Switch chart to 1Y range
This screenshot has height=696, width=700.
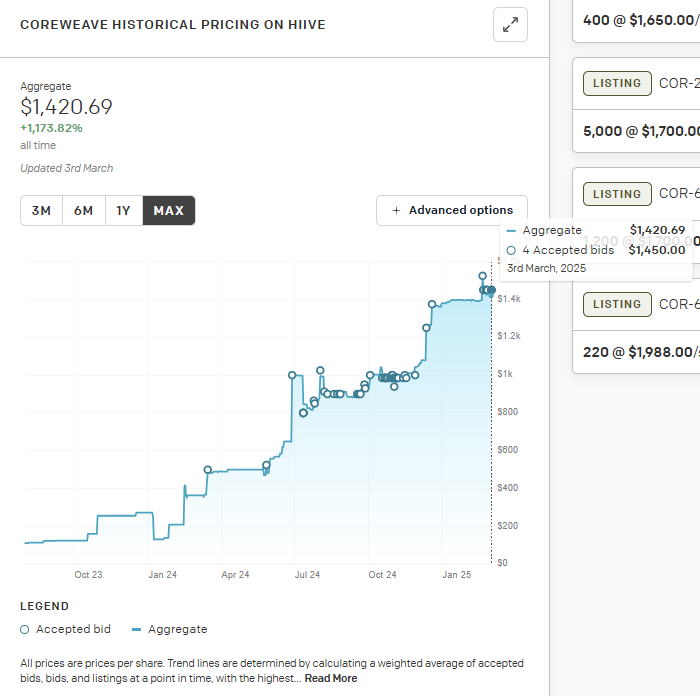point(124,210)
